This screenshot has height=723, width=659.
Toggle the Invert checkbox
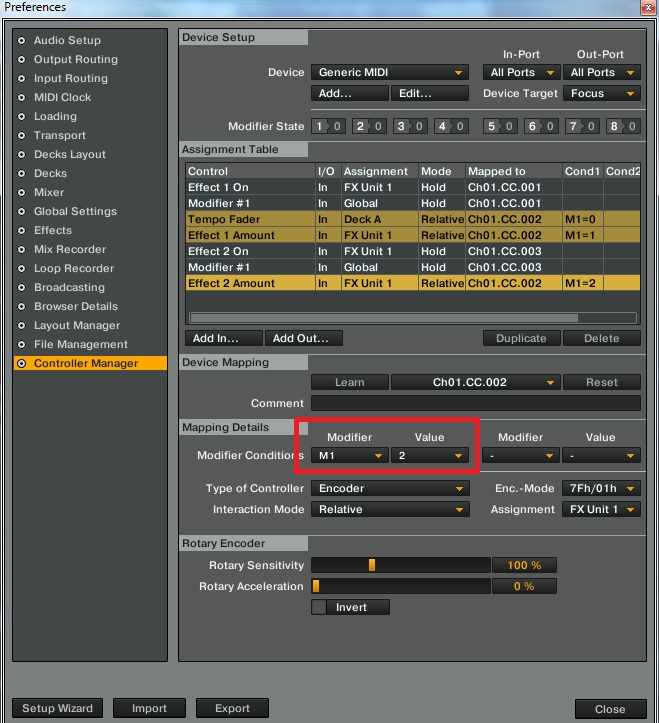click(x=319, y=607)
